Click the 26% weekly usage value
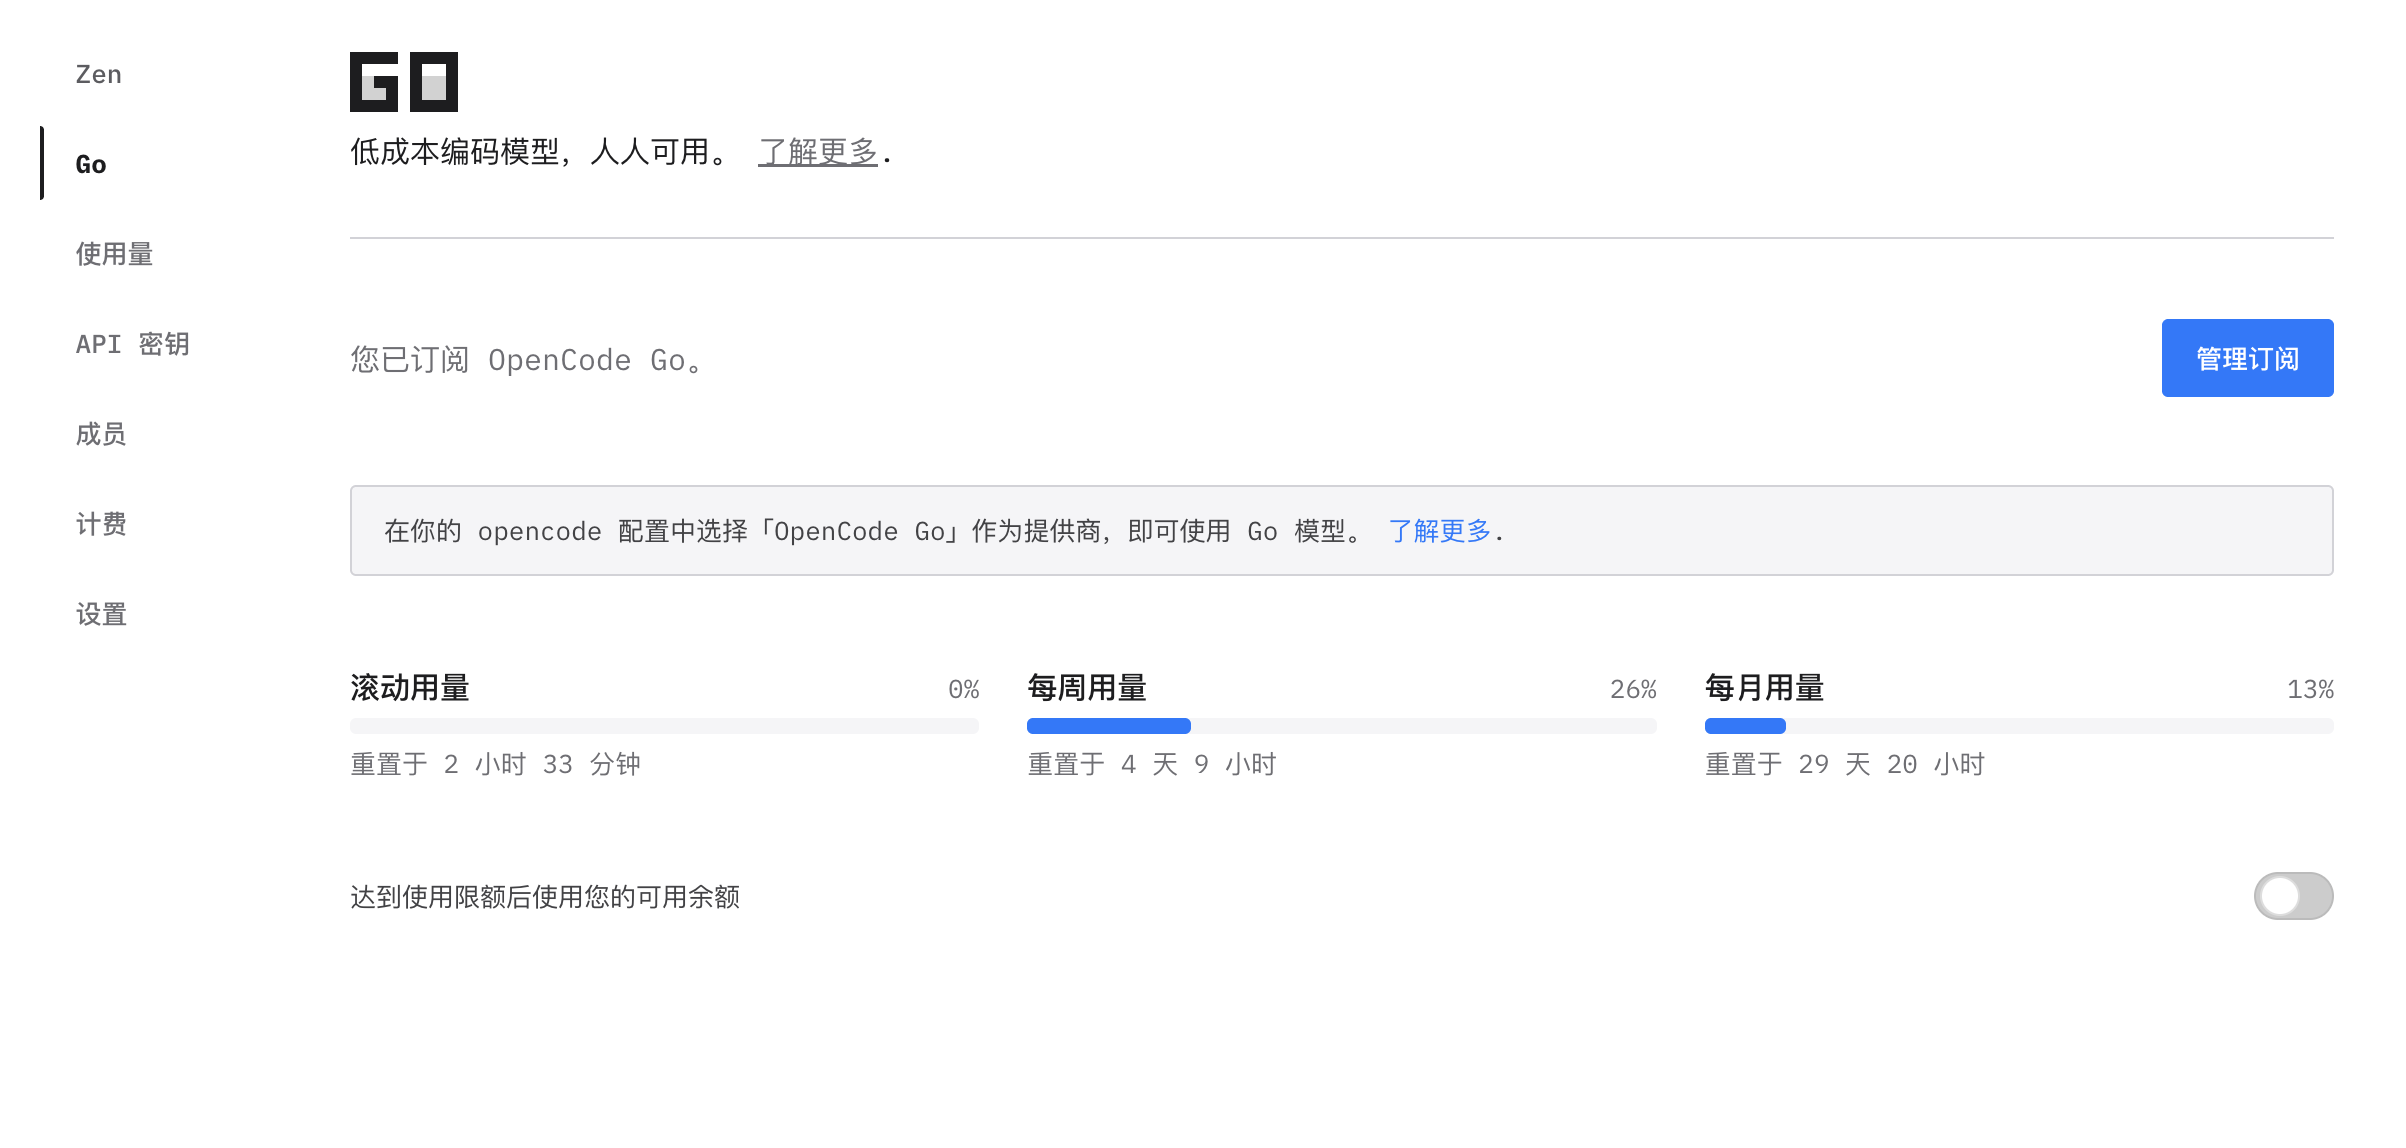This screenshot has height=1148, width=2406. pos(1632,689)
